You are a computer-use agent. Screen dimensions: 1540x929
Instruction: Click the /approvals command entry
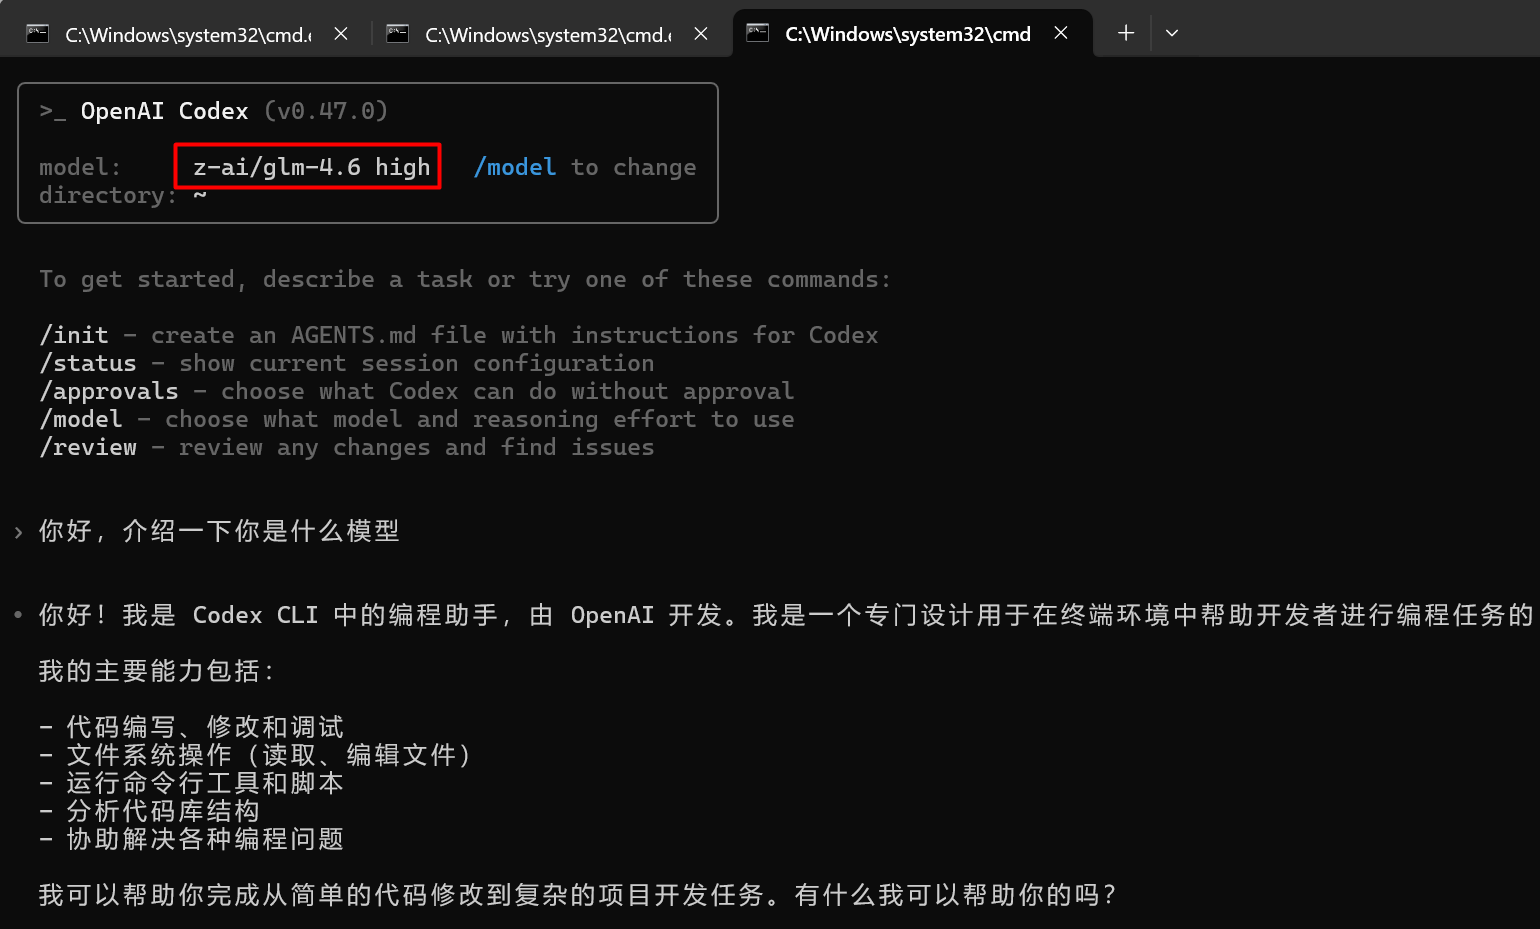[108, 391]
